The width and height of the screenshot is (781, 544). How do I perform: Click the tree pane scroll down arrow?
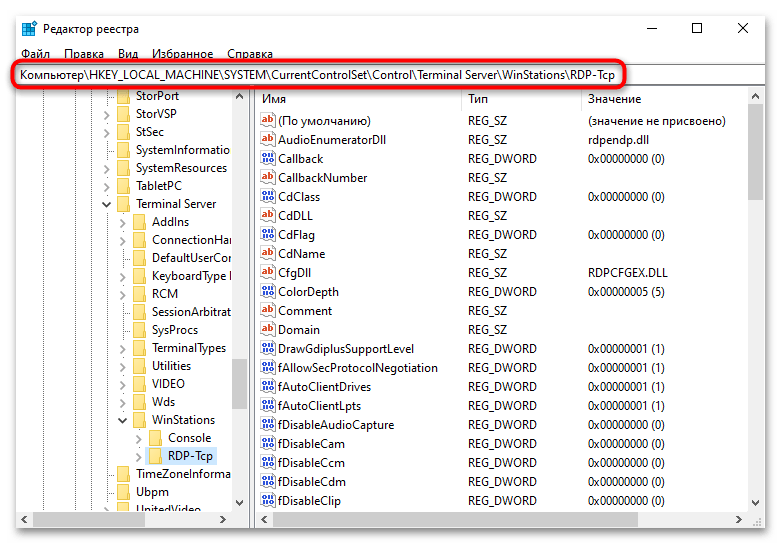240,503
